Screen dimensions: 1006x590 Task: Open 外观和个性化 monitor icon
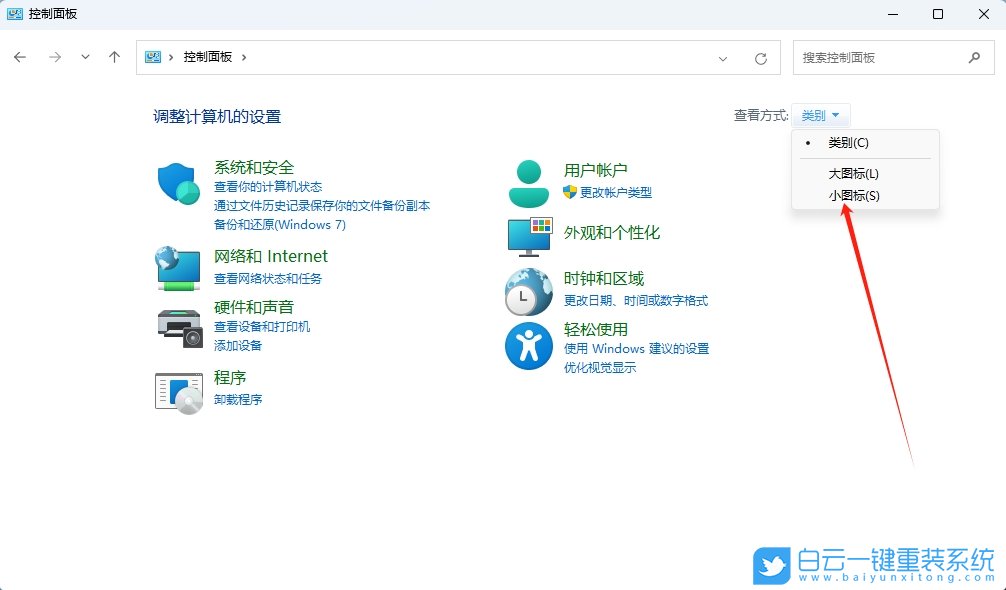[x=528, y=236]
